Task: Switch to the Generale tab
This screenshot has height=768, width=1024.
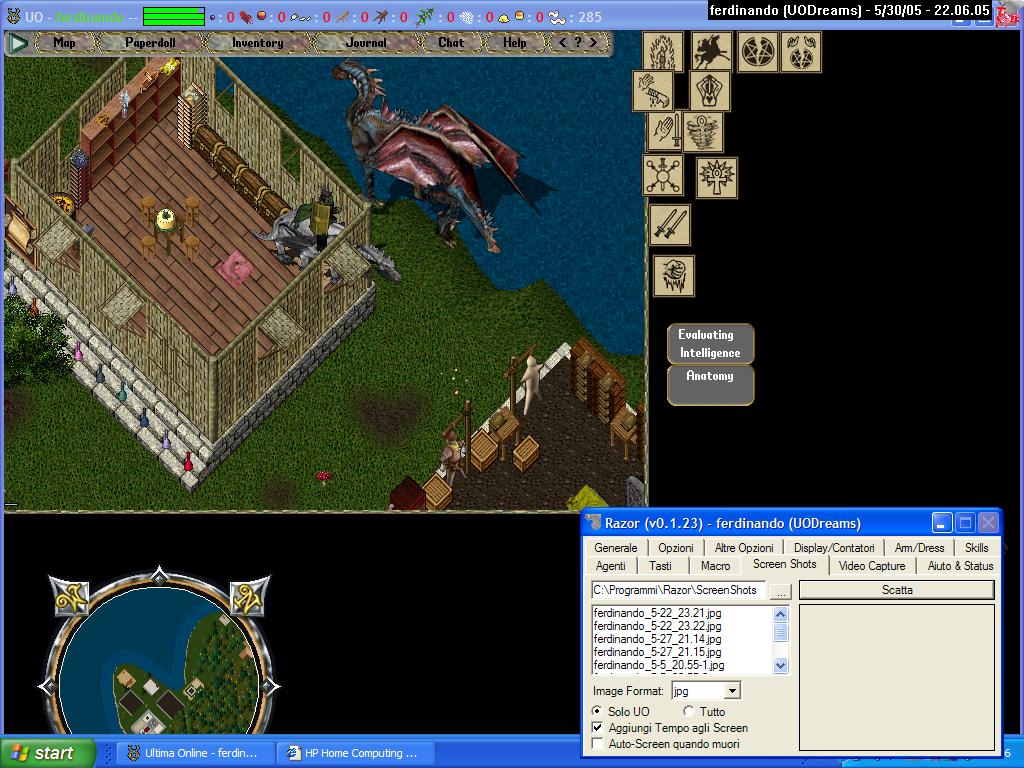Action: coord(615,547)
